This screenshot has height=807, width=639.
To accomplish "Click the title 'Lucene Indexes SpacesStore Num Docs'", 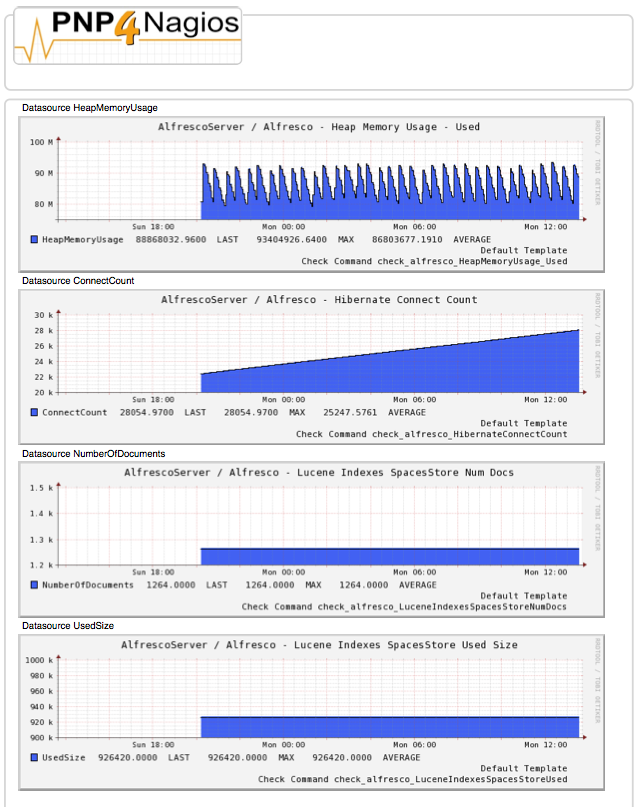I will (405, 472).
